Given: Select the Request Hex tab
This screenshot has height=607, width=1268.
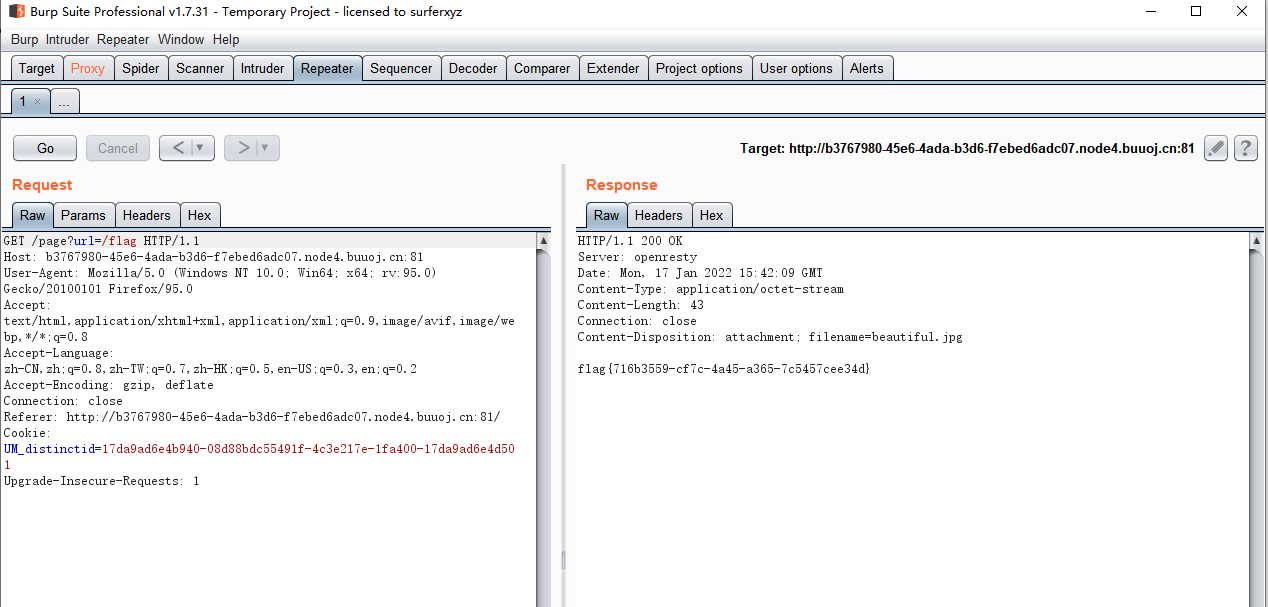Looking at the screenshot, I should 200,215.
